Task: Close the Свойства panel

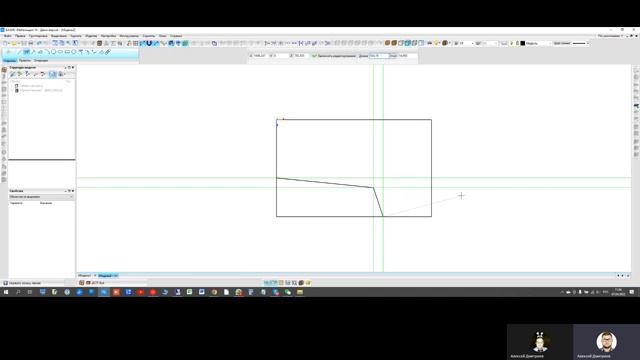Action: pos(73,191)
